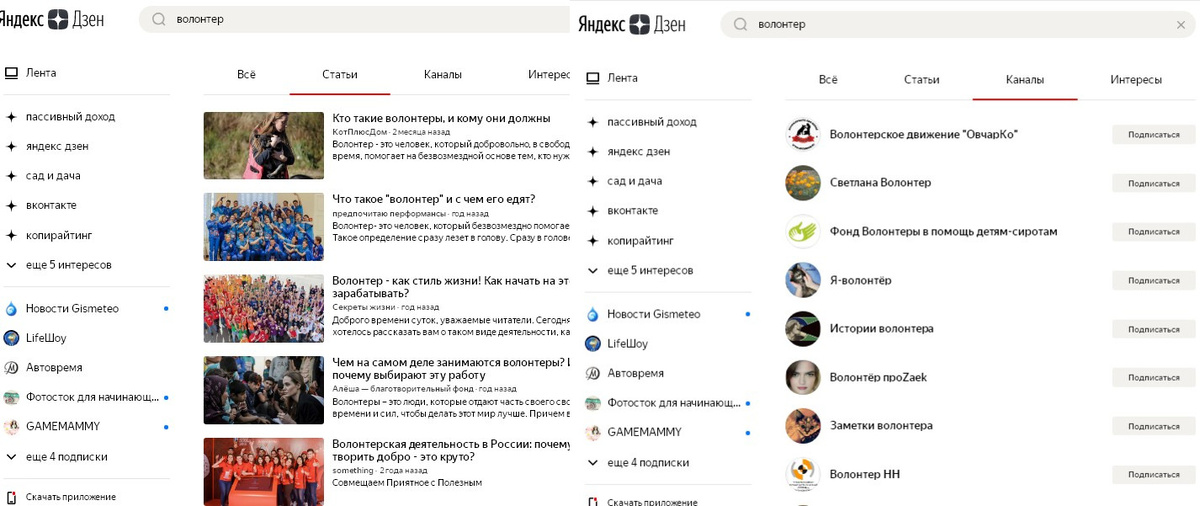Subscribe to Светлана Волонтер channel
The width and height of the screenshot is (1200, 506).
[1153, 183]
